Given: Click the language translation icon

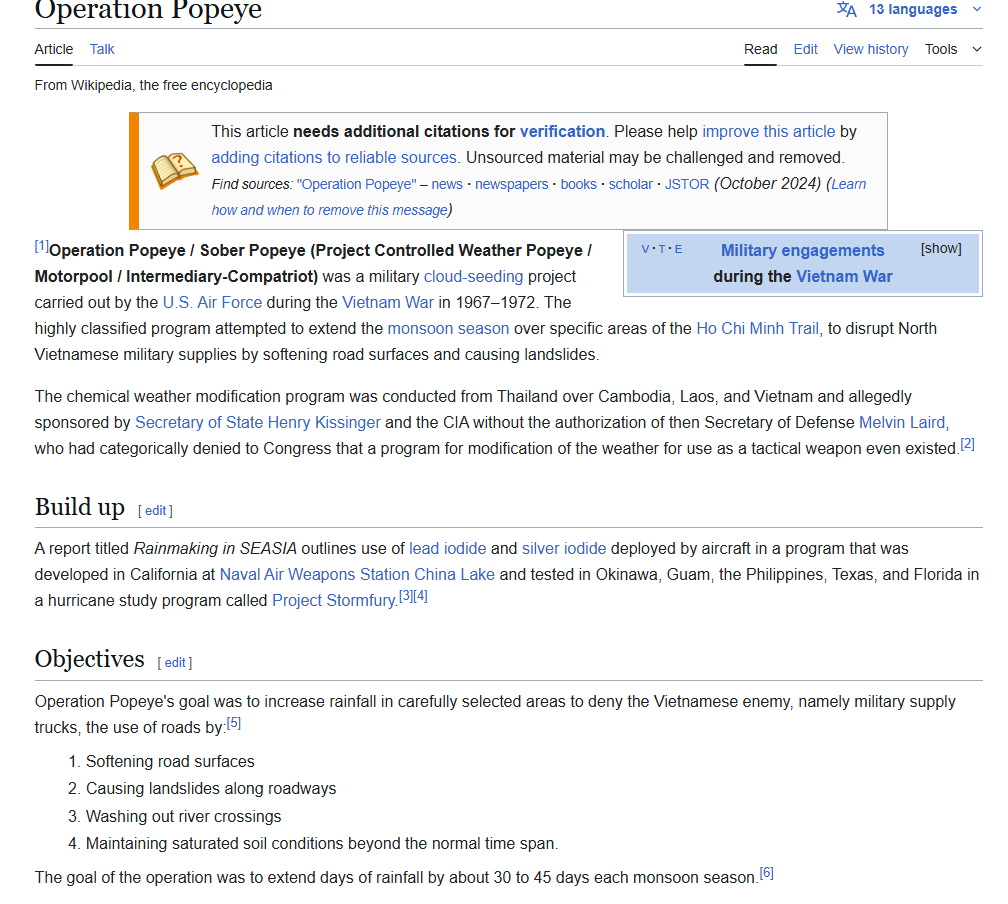Looking at the screenshot, I should tap(846, 9).
